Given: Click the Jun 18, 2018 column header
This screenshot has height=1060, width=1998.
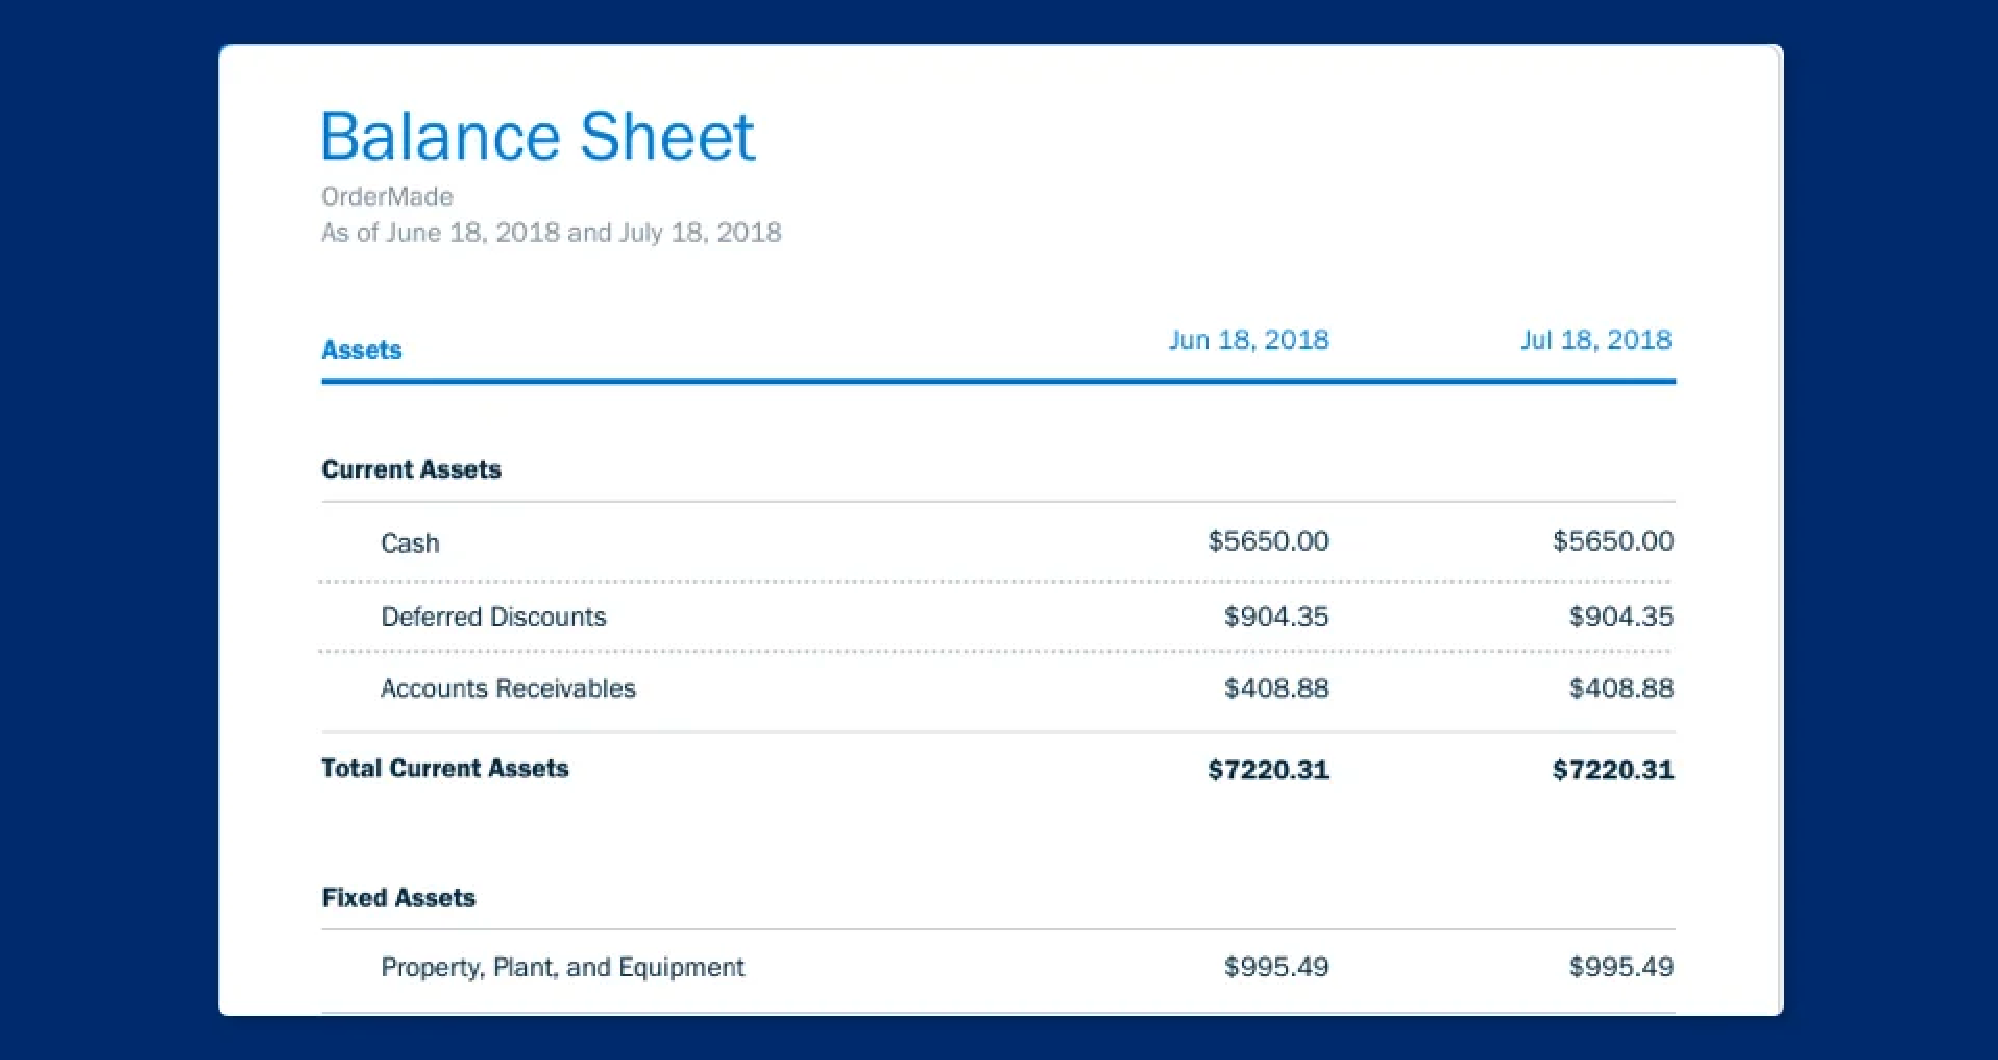Looking at the screenshot, I should click(1248, 340).
